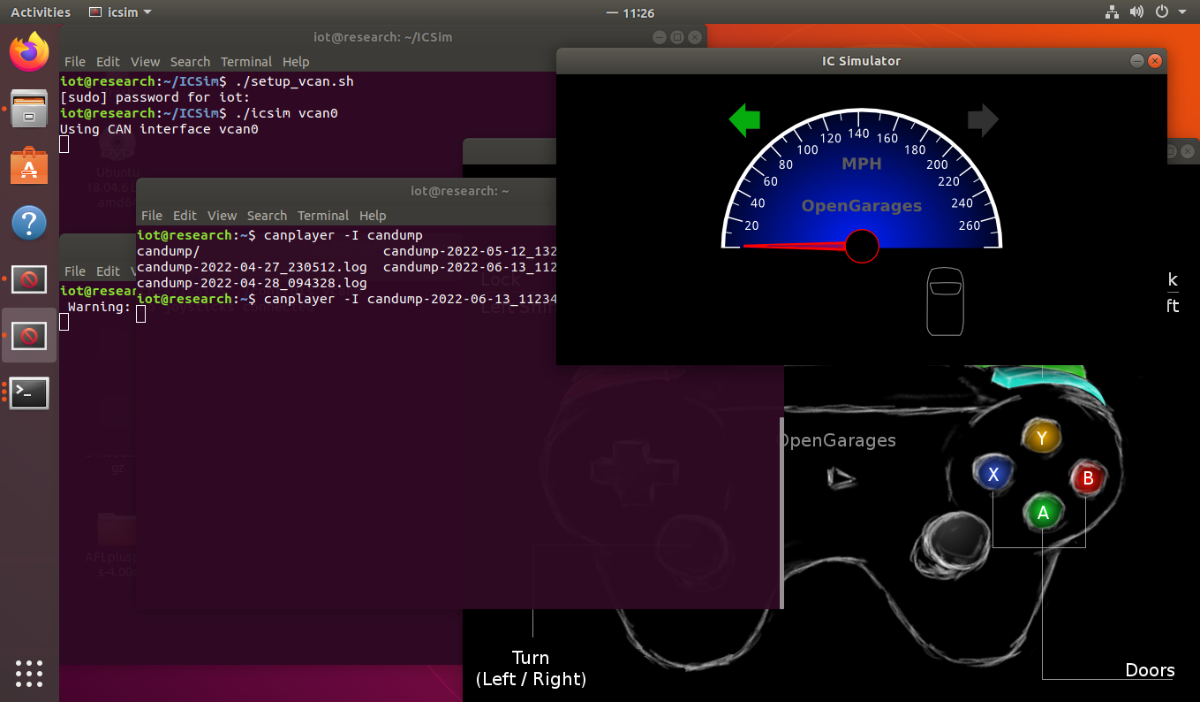This screenshot has width=1200, height=702.
Task: Click the front terminal scrollbar
Action: [x=780, y=513]
